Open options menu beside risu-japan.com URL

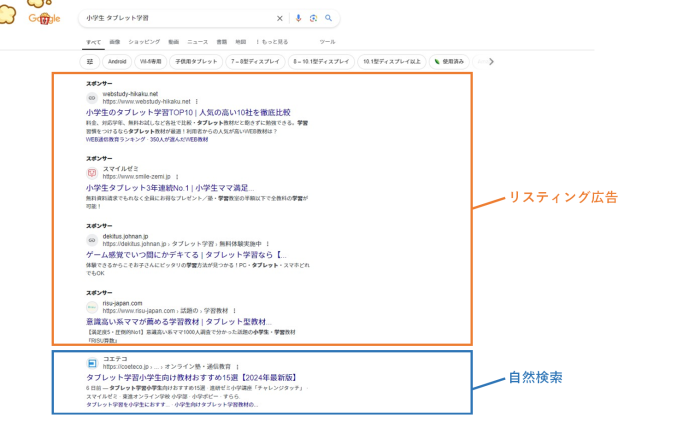pyautogui.click(x=234, y=311)
